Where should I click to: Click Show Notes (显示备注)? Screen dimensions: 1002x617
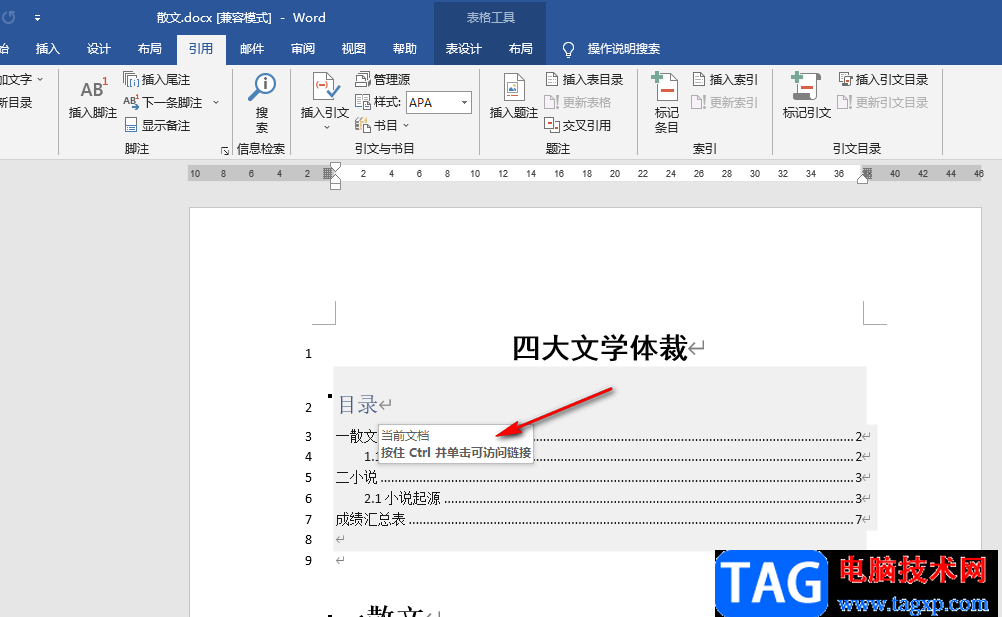tap(157, 125)
